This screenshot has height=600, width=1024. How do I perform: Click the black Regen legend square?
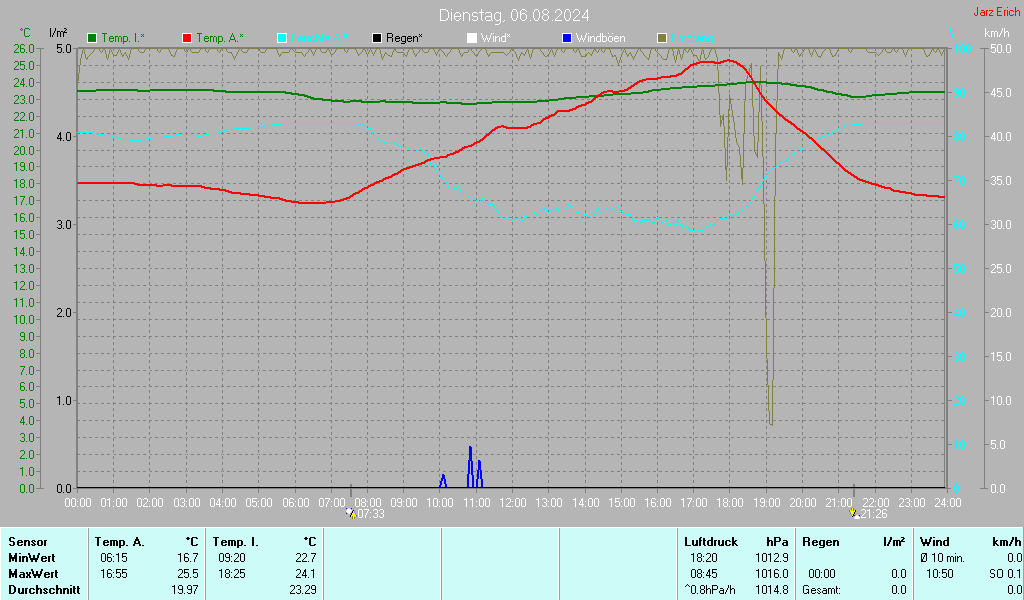[377, 38]
